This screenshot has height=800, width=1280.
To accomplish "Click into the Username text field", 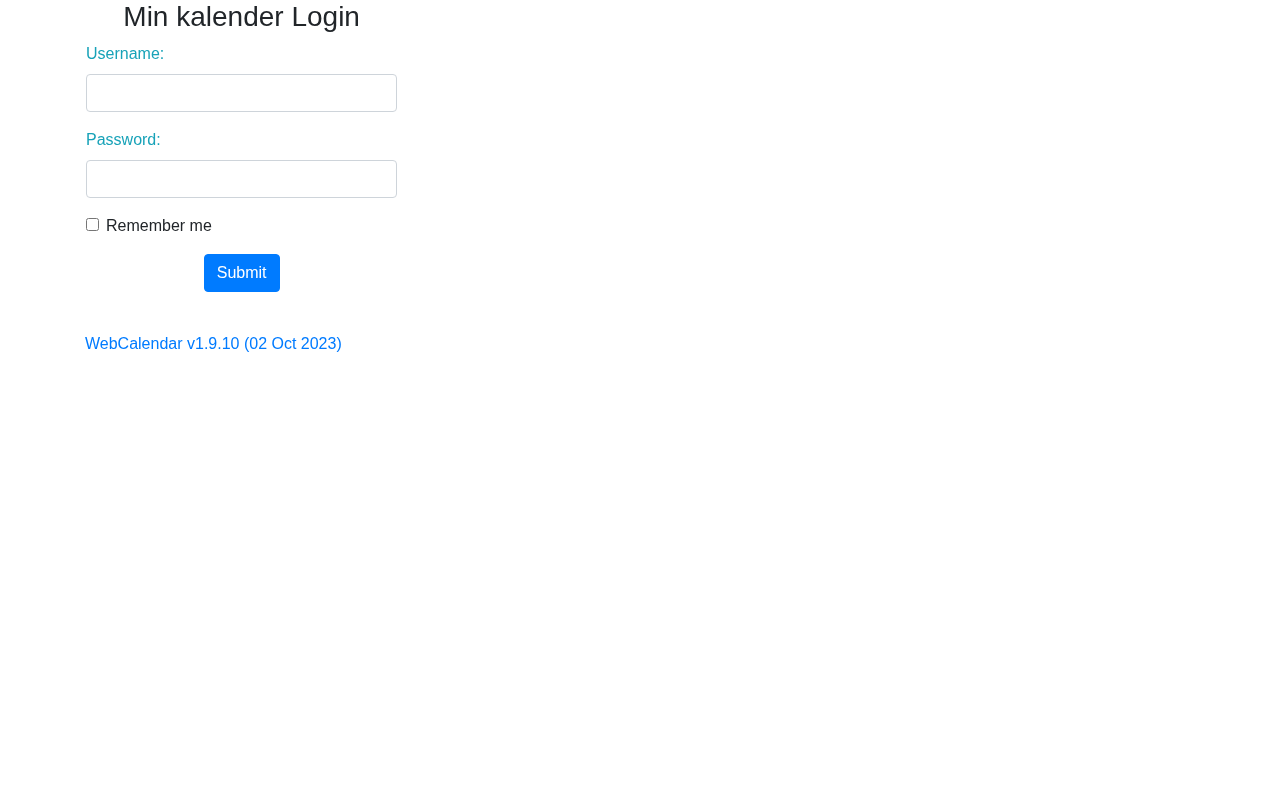I will [241, 93].
